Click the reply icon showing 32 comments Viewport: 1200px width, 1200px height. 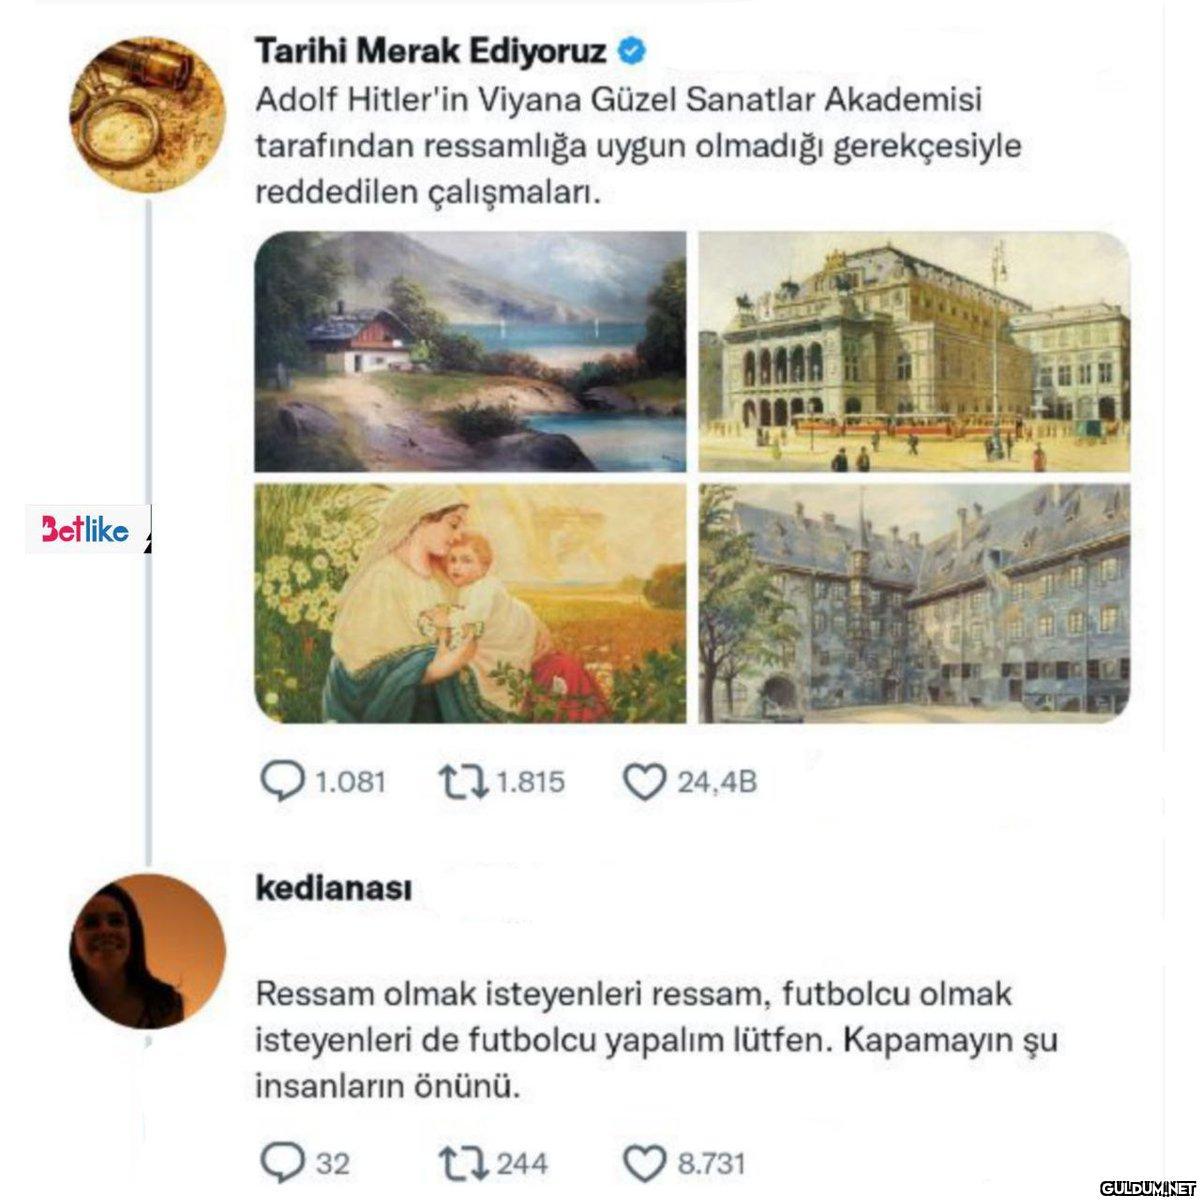point(282,1163)
